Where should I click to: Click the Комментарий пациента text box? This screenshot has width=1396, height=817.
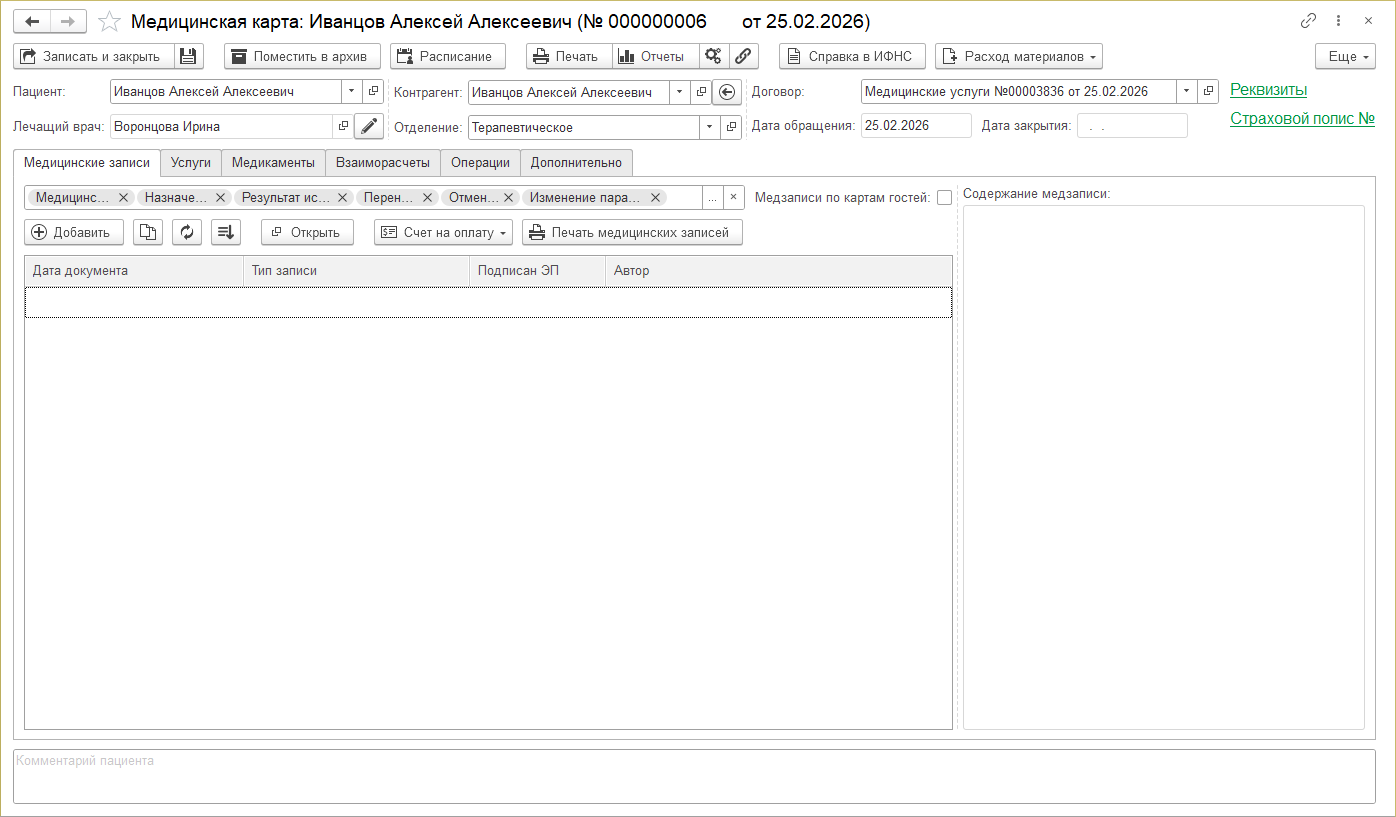click(695, 776)
